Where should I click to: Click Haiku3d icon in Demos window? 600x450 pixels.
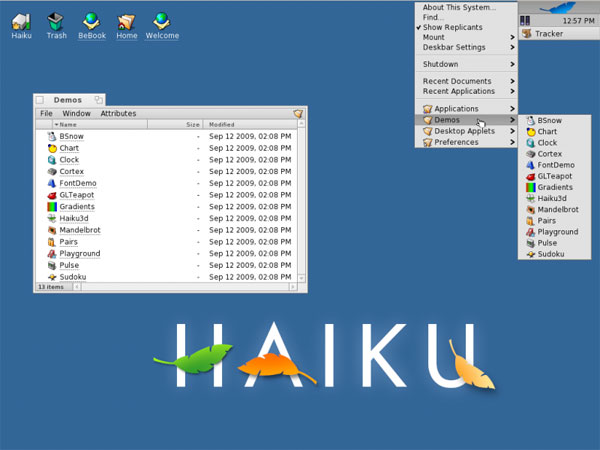[52, 218]
